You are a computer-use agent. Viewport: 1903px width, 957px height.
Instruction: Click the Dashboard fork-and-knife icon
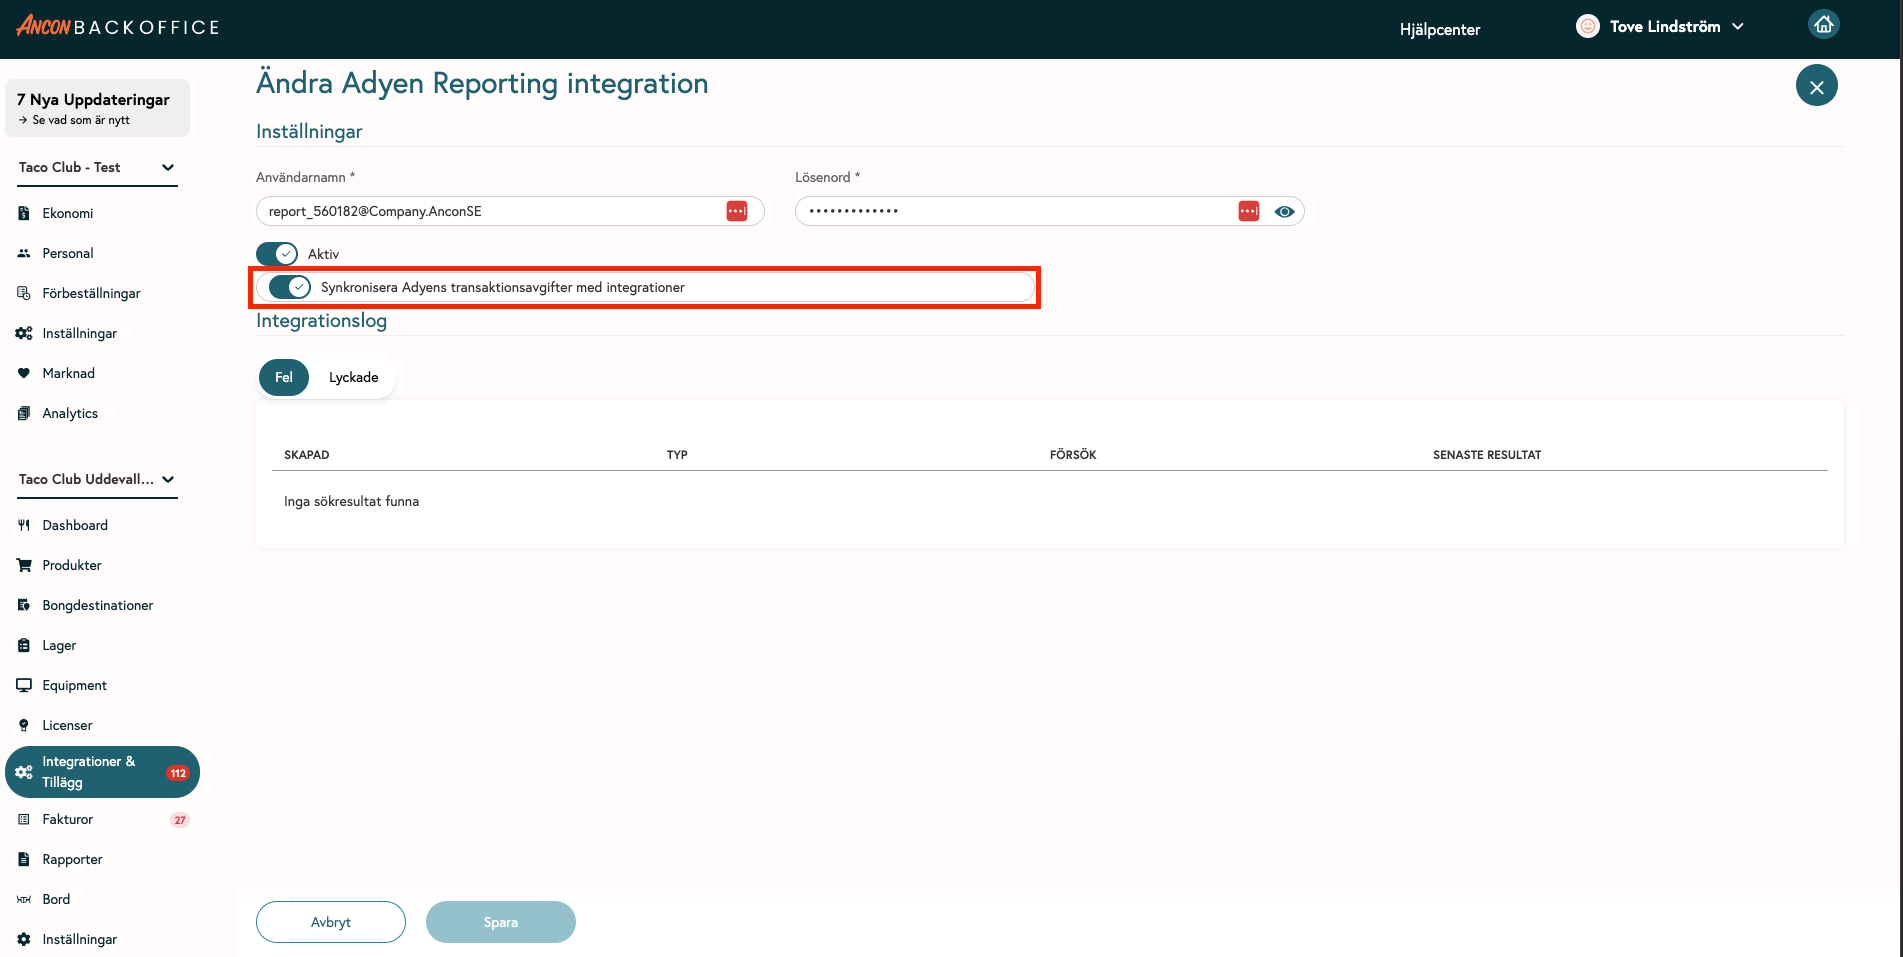(x=24, y=525)
